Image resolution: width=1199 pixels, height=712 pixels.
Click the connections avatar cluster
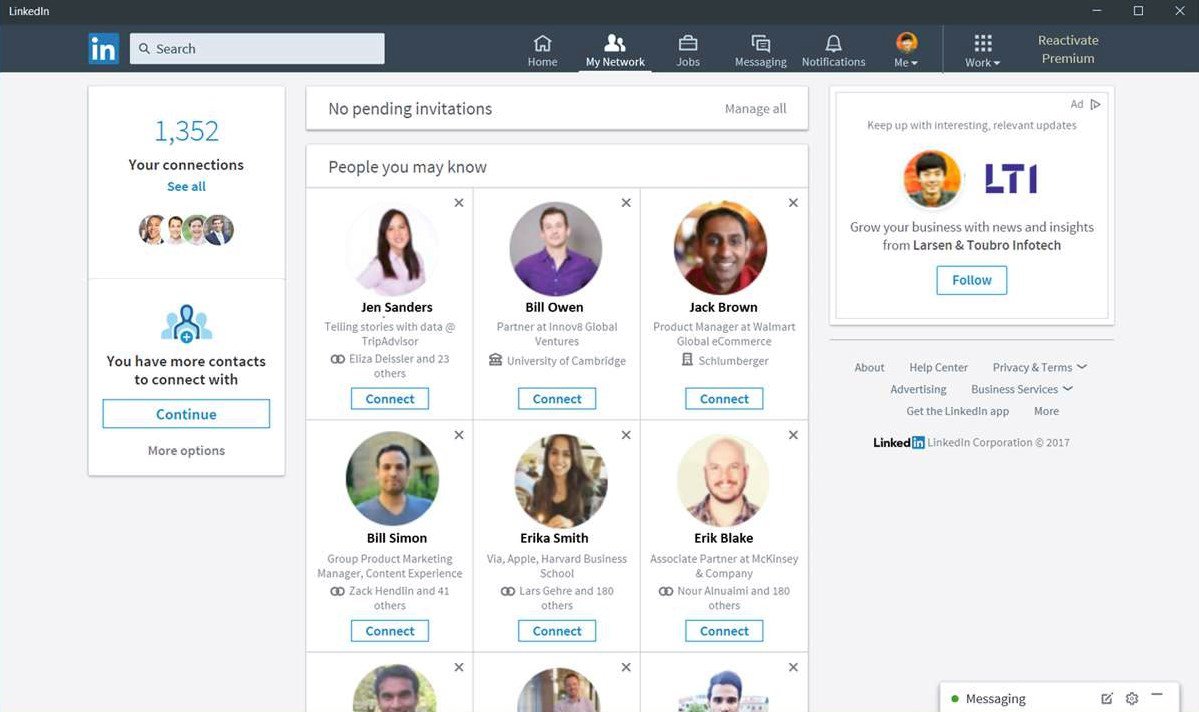pos(186,229)
